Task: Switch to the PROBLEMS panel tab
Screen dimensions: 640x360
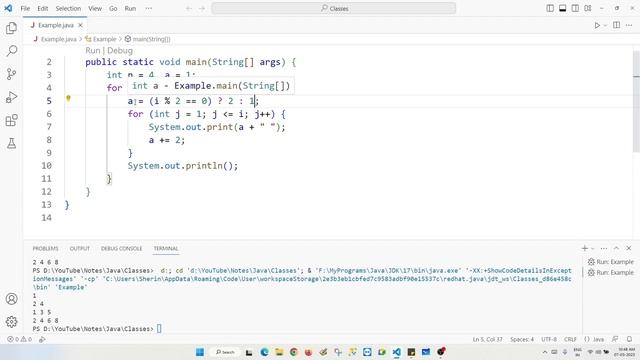Action: tap(45, 249)
